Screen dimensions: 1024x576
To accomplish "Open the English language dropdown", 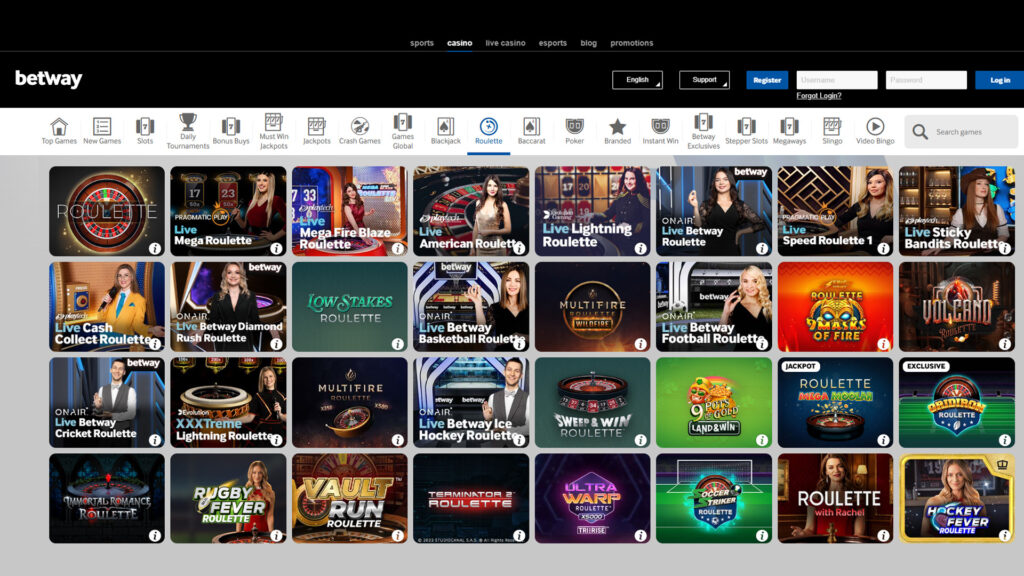I will (x=637, y=80).
